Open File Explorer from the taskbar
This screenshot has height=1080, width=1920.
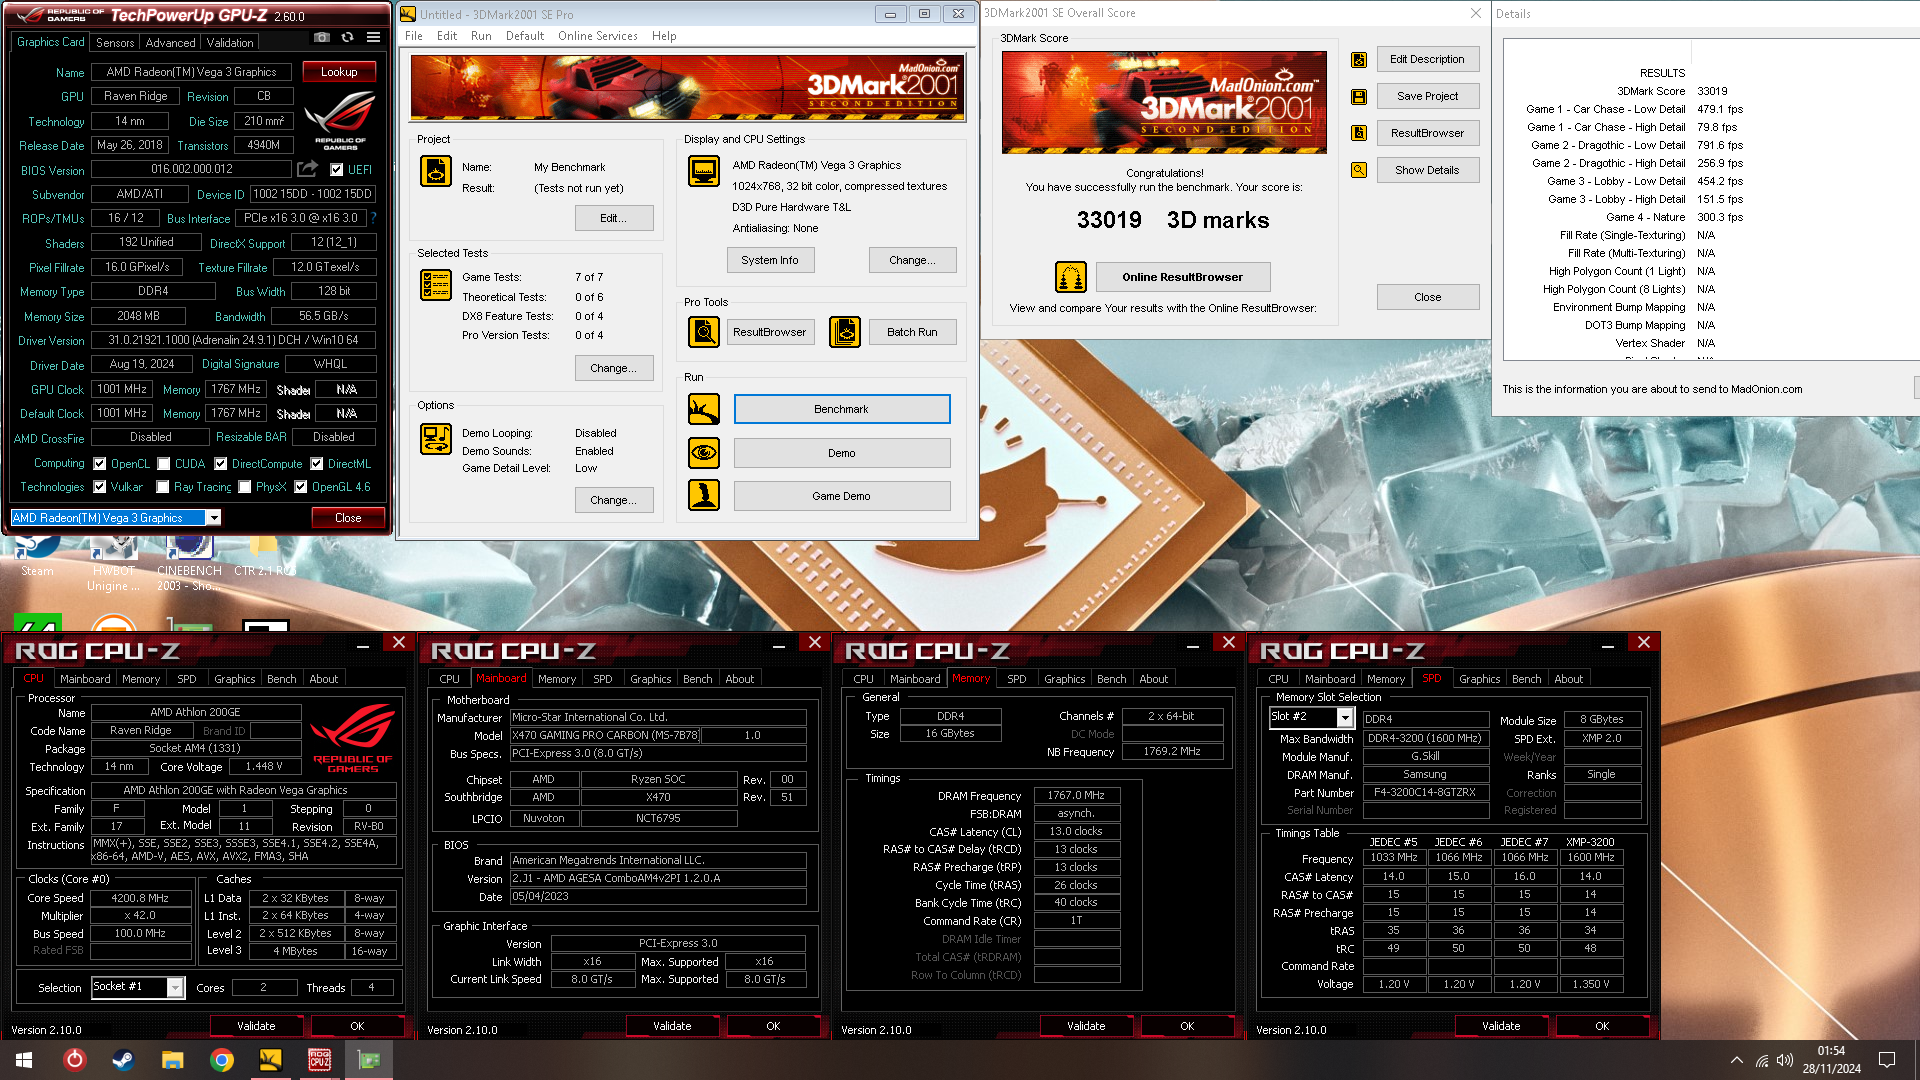click(x=172, y=1060)
